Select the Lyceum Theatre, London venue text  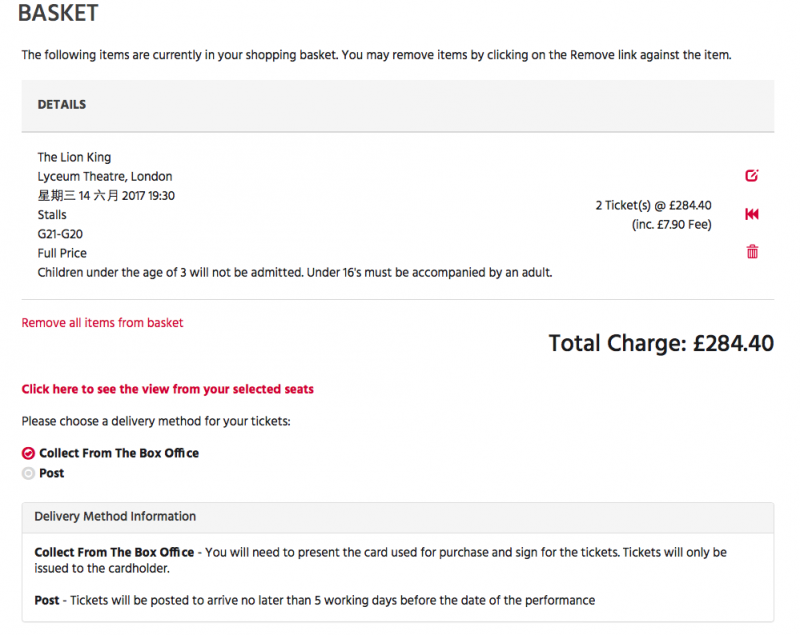[x=105, y=176]
